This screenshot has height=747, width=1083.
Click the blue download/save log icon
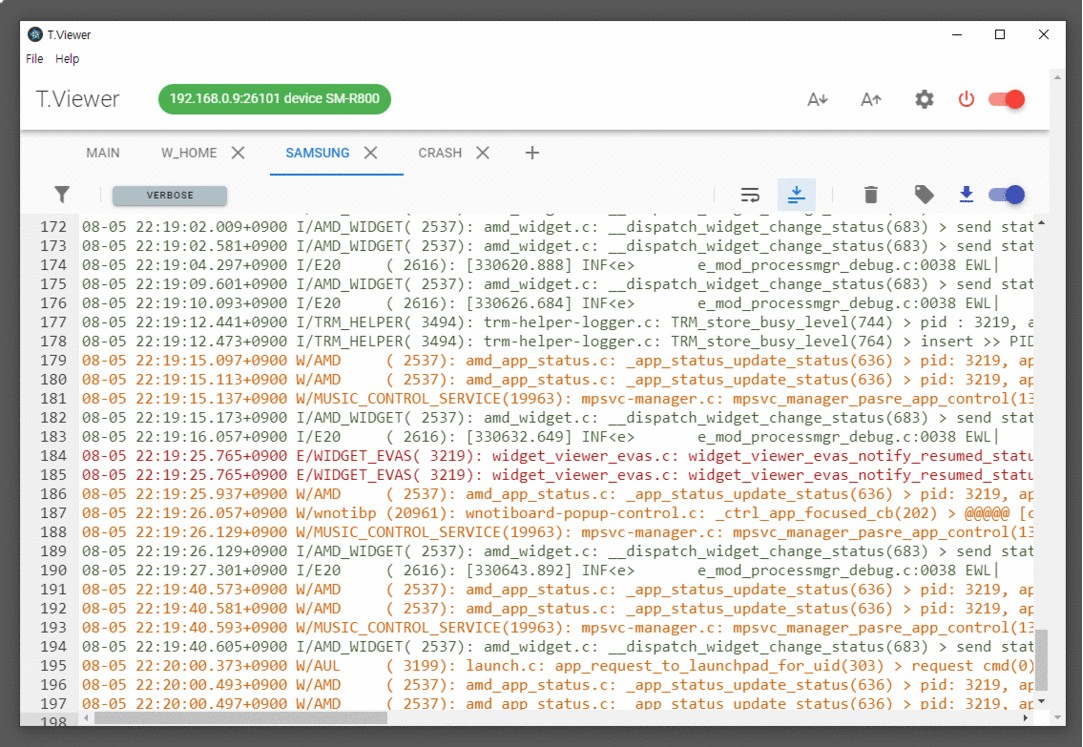(x=966, y=195)
